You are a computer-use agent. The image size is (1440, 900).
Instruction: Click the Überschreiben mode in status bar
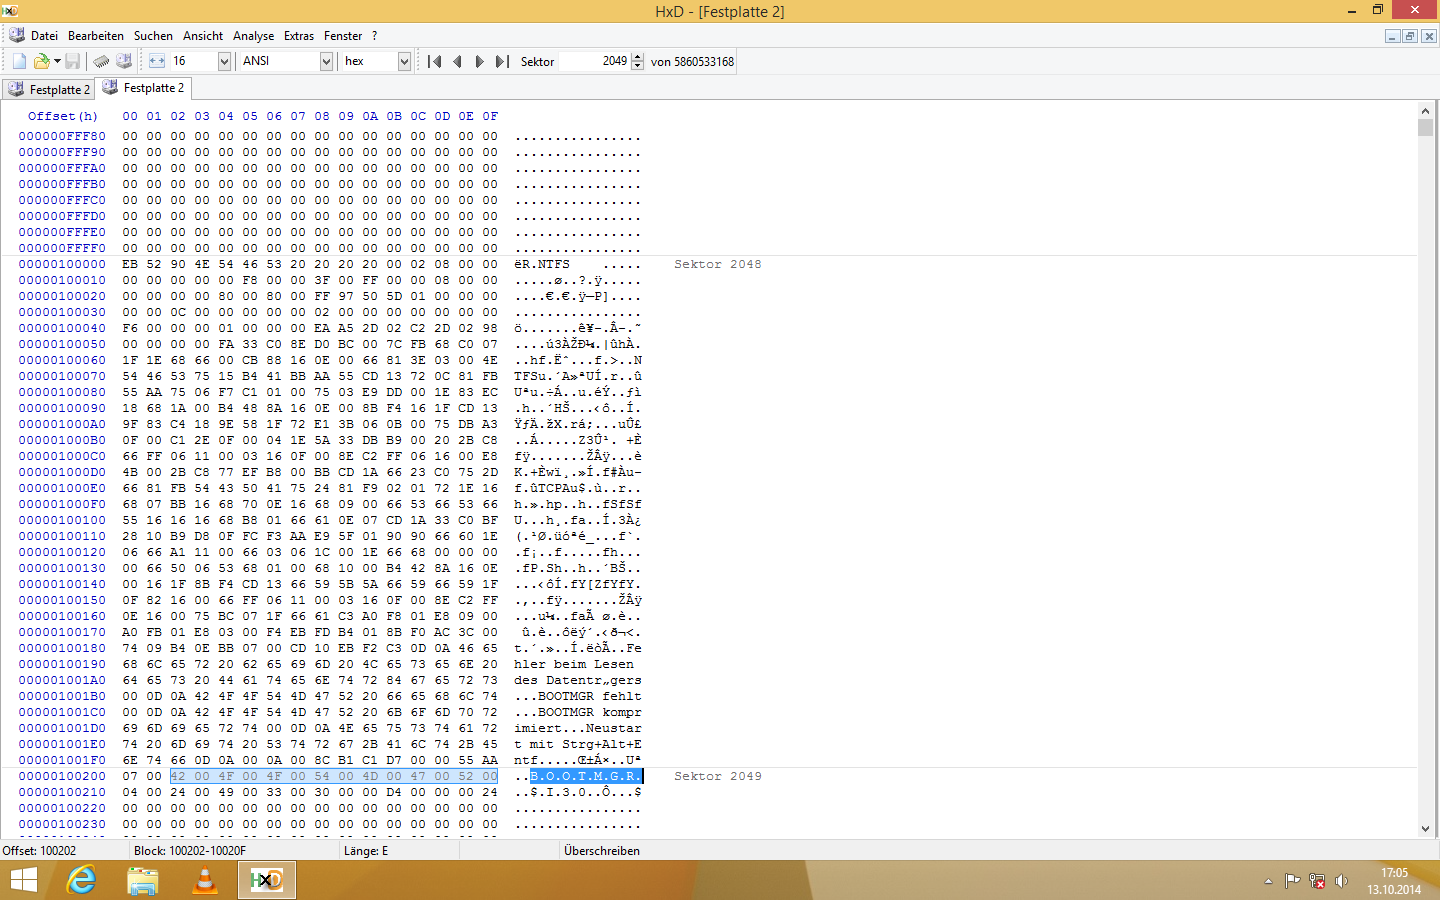point(602,851)
